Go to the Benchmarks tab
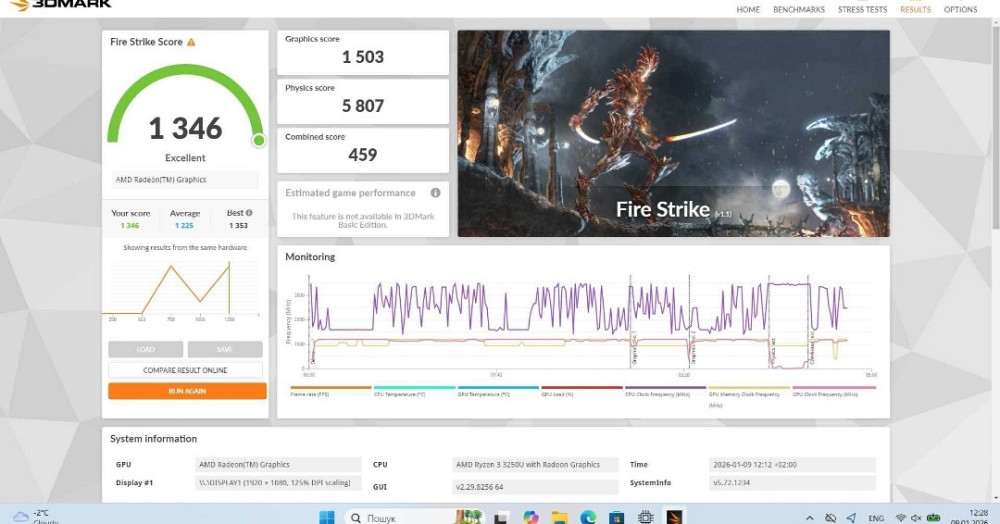This screenshot has width=1000, height=524. (x=798, y=10)
